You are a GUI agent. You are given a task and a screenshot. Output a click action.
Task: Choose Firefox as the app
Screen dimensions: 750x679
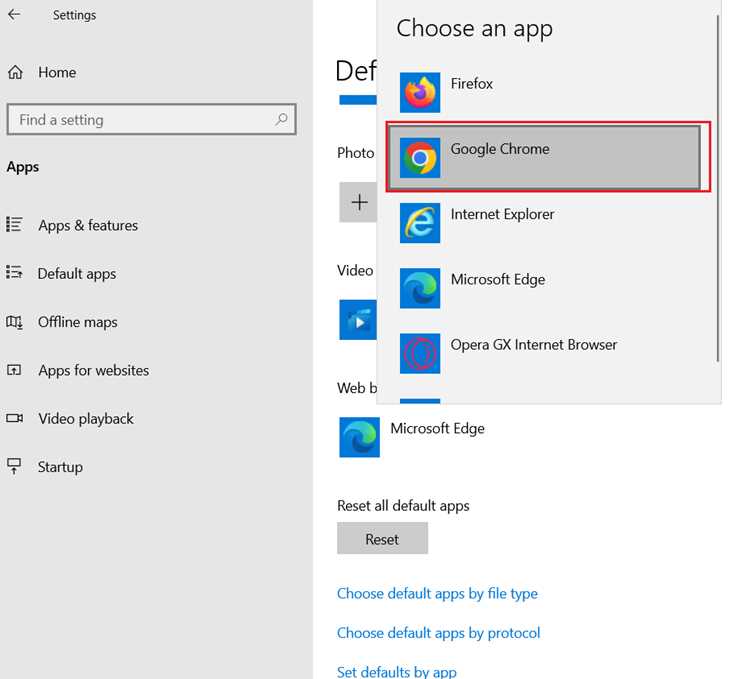click(545, 93)
